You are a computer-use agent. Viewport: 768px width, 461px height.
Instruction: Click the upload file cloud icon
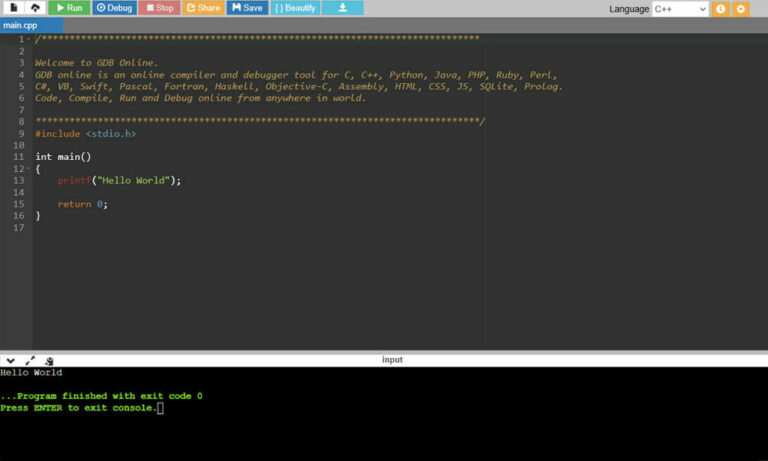(35, 8)
